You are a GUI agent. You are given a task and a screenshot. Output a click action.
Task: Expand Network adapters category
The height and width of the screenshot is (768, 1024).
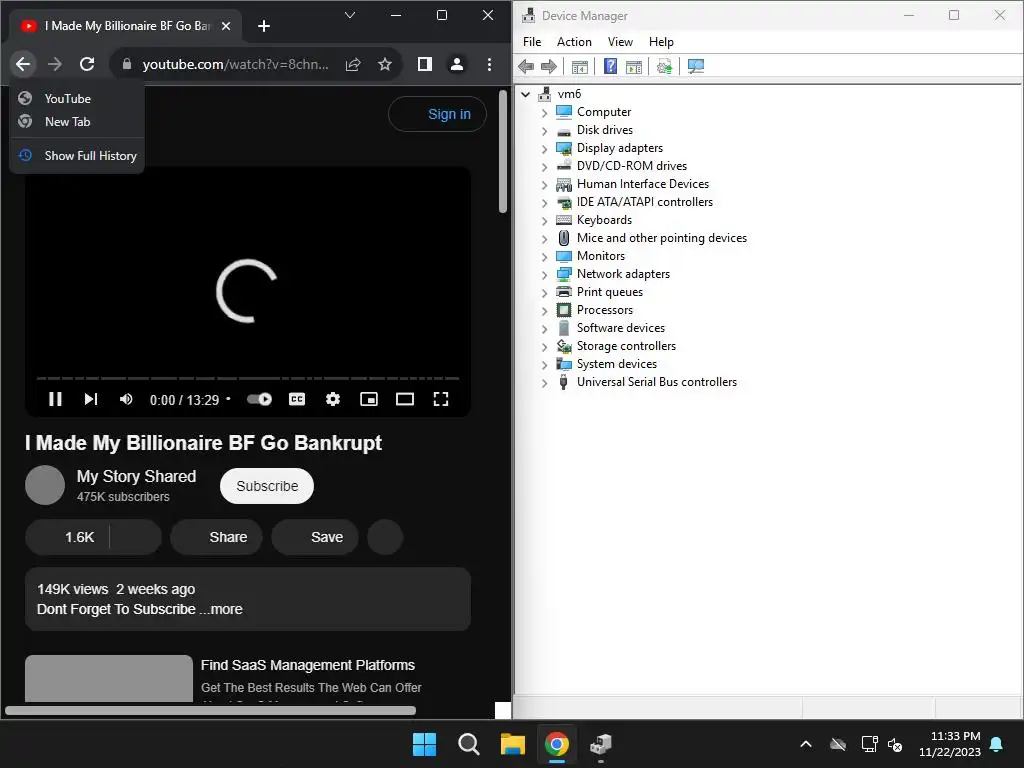(x=545, y=274)
